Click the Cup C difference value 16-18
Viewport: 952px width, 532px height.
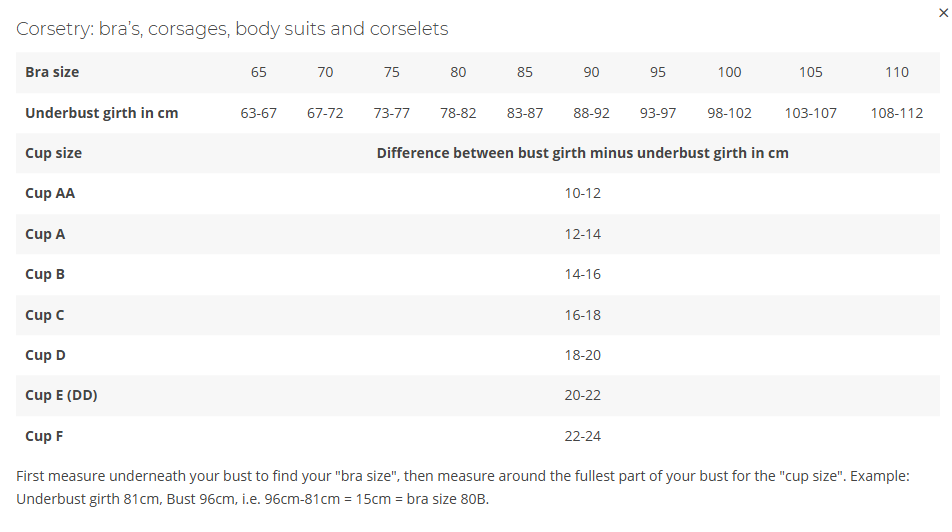(x=582, y=315)
